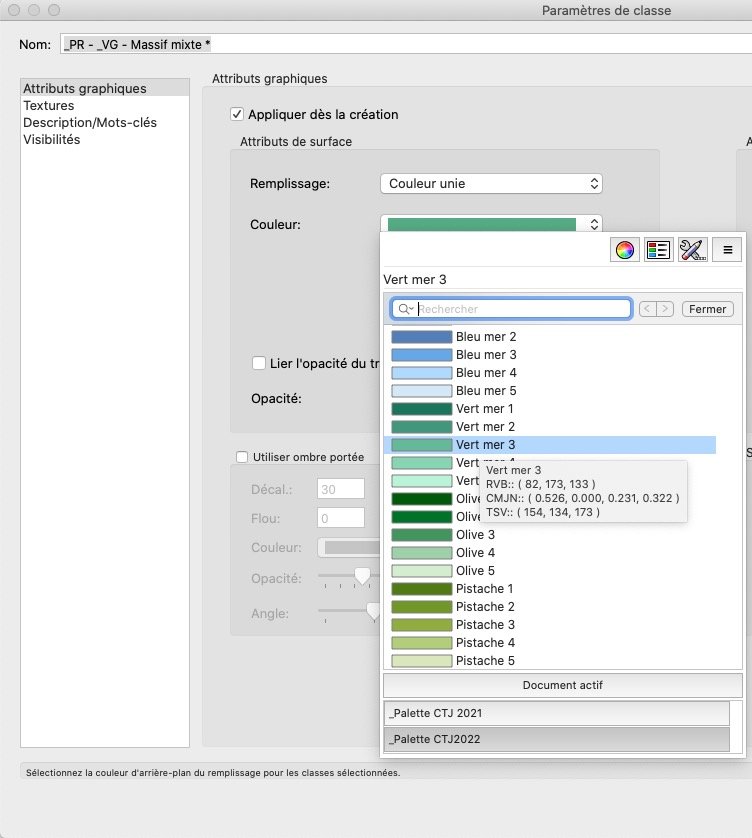Open the Remplissage 'Couleur unie' dropdown
The width and height of the screenshot is (752, 838).
tap(491, 184)
